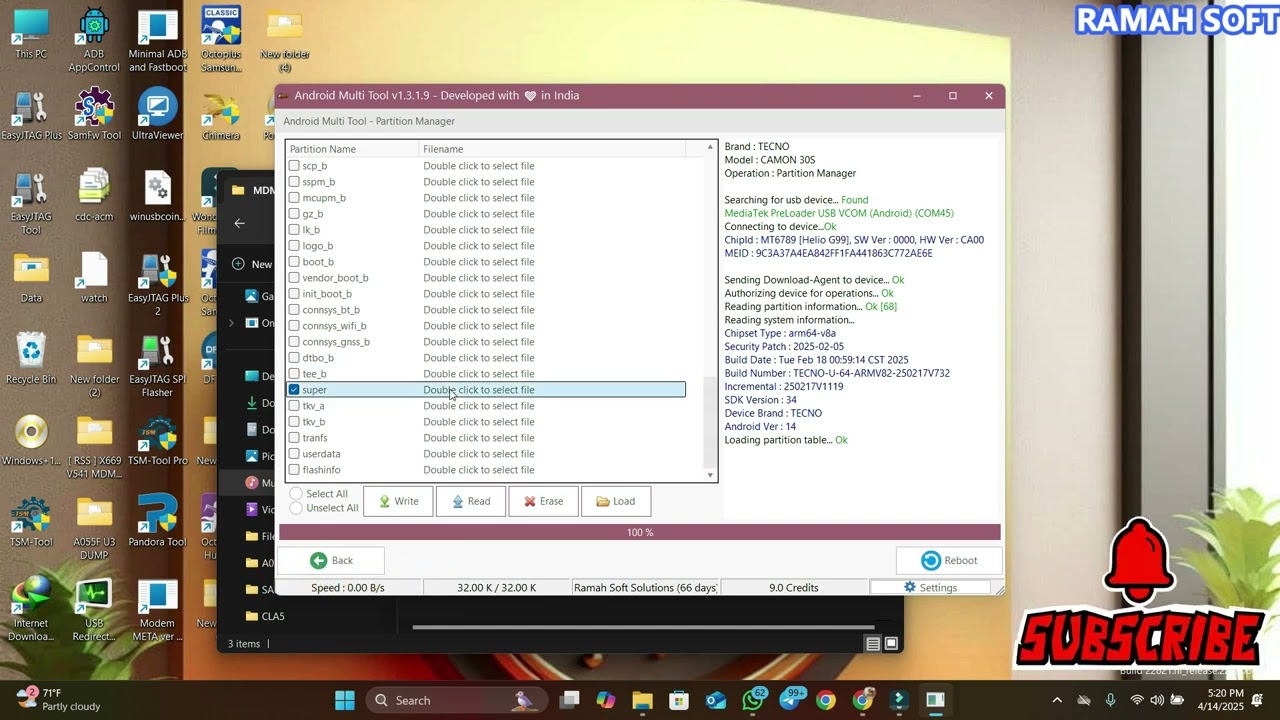Click the Load button
The image size is (1280, 720).
616,501
